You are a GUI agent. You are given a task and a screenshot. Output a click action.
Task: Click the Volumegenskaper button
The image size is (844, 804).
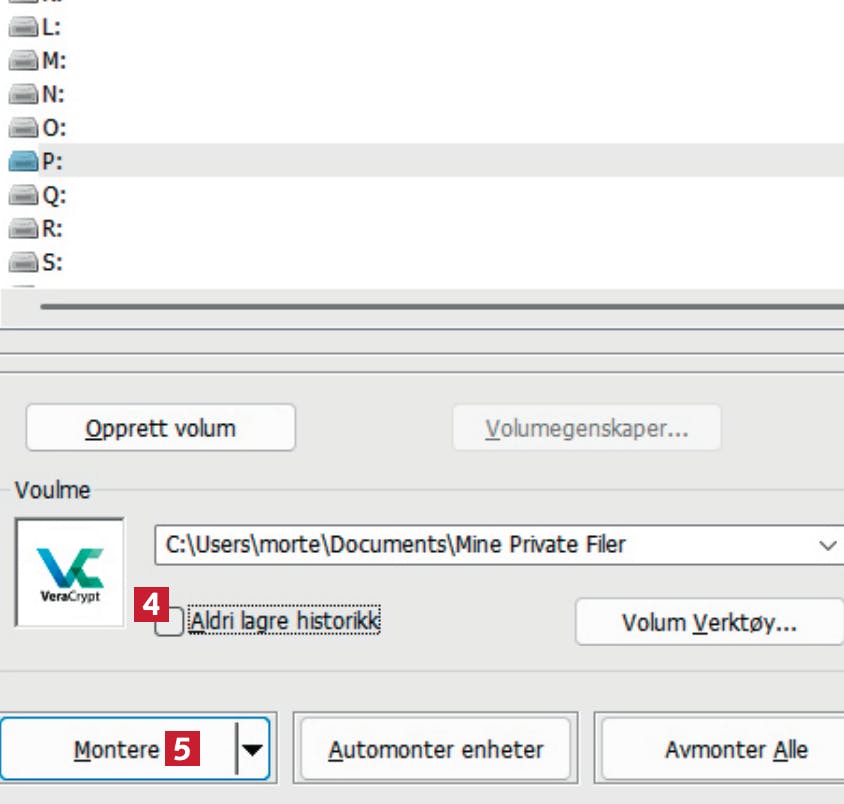tap(587, 428)
